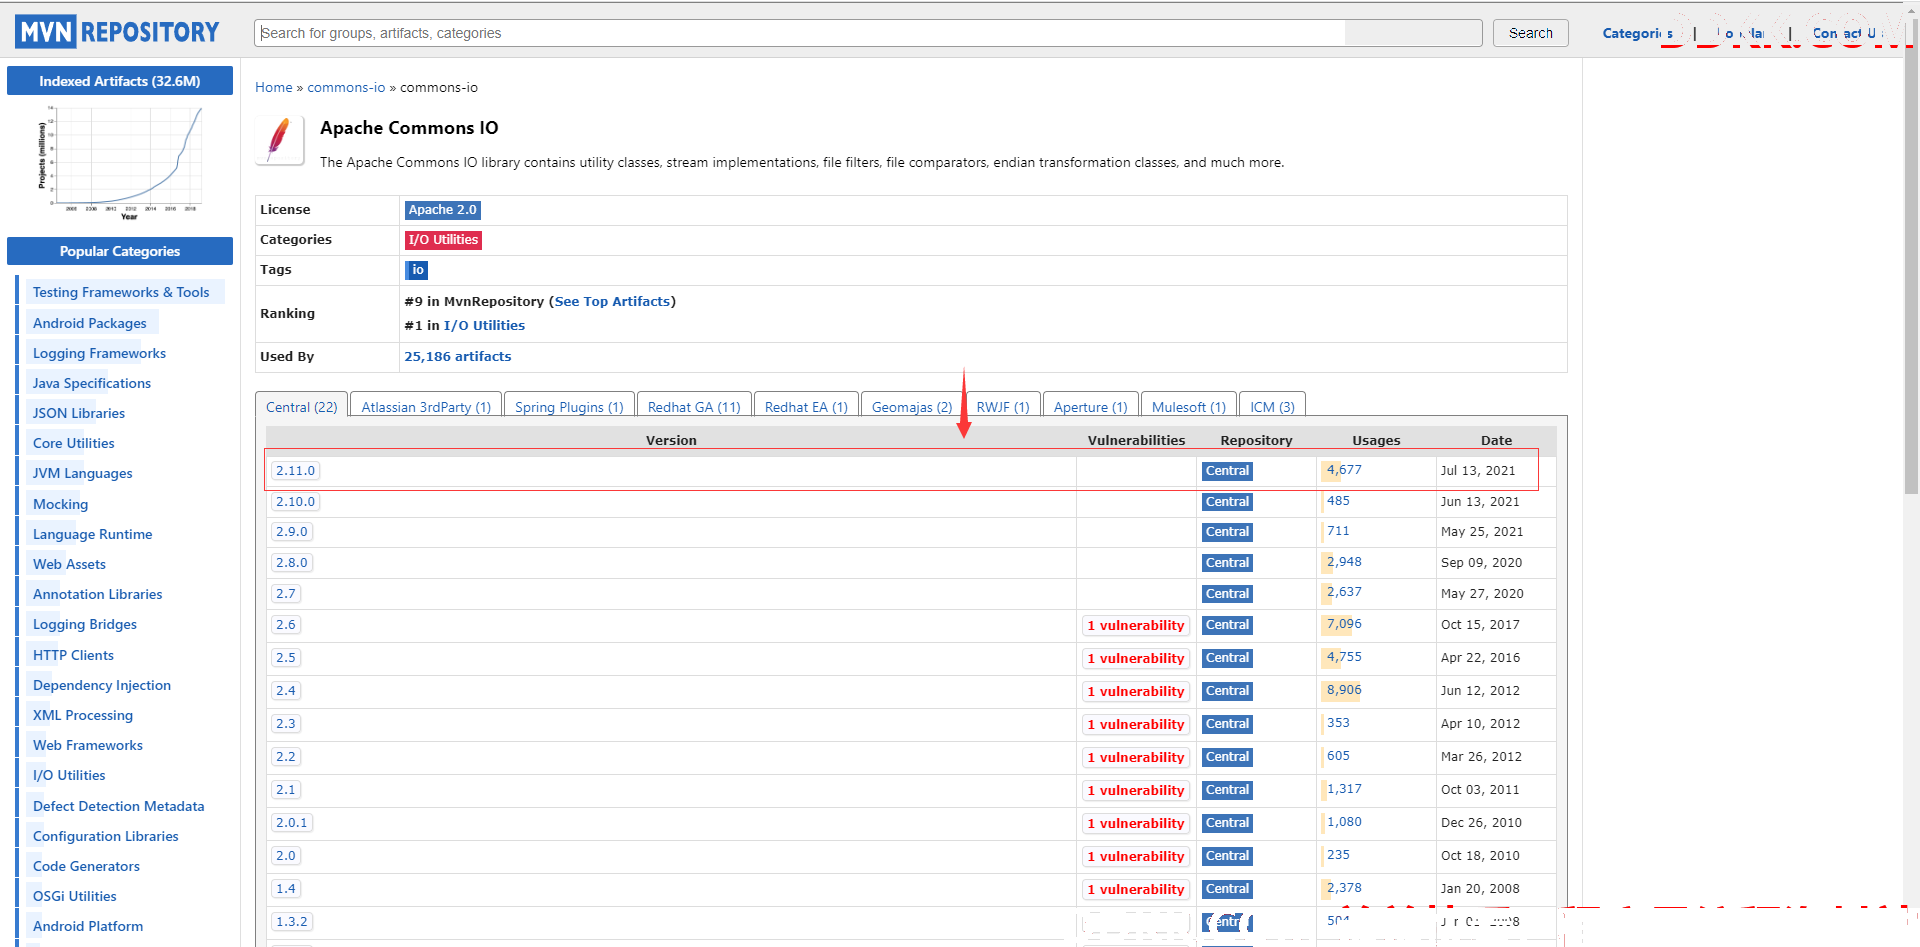Open Java Specifications category

92,383
